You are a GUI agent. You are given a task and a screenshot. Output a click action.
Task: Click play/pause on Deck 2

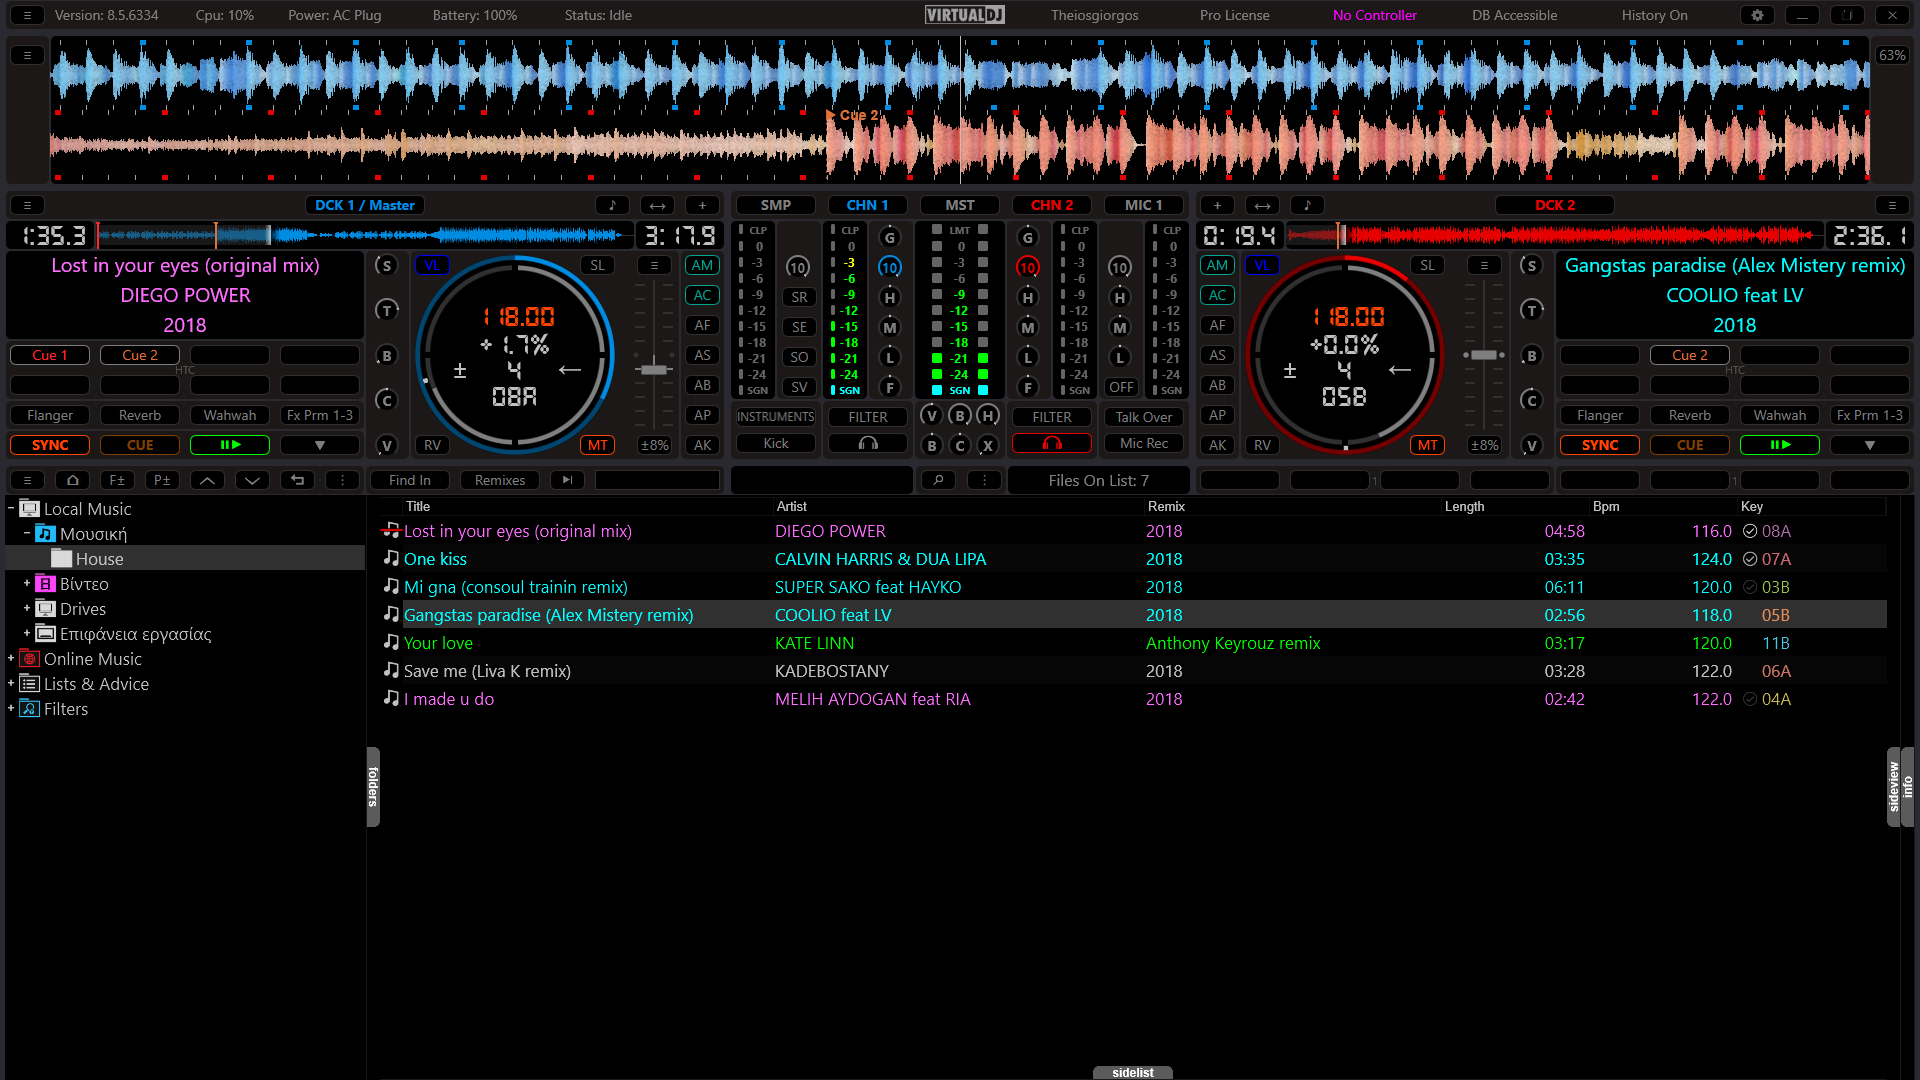tap(1780, 445)
